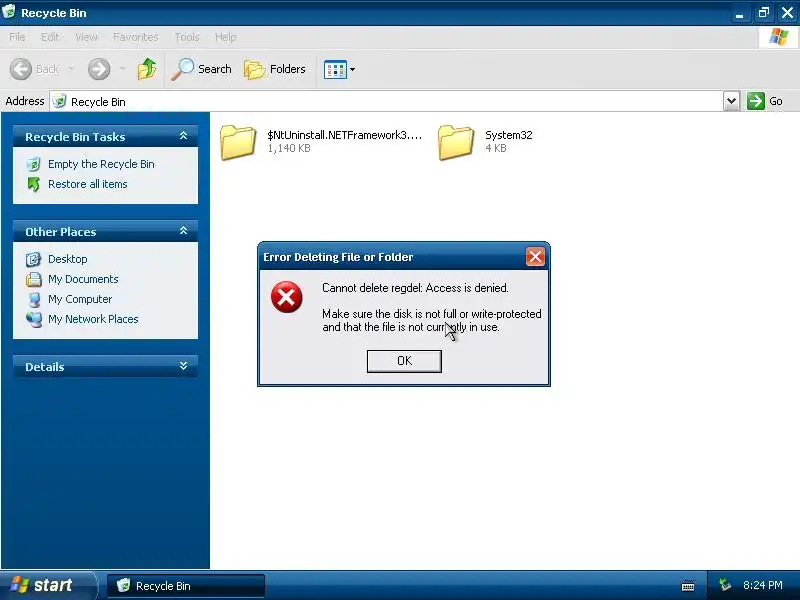Open My Documents from Other Places

click(83, 279)
